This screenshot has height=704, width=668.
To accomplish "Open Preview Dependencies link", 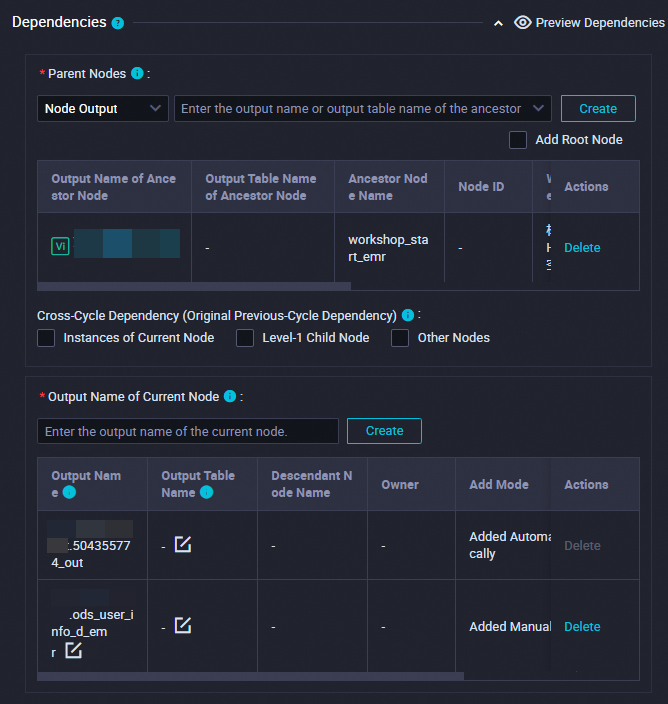I will tap(600, 23).
